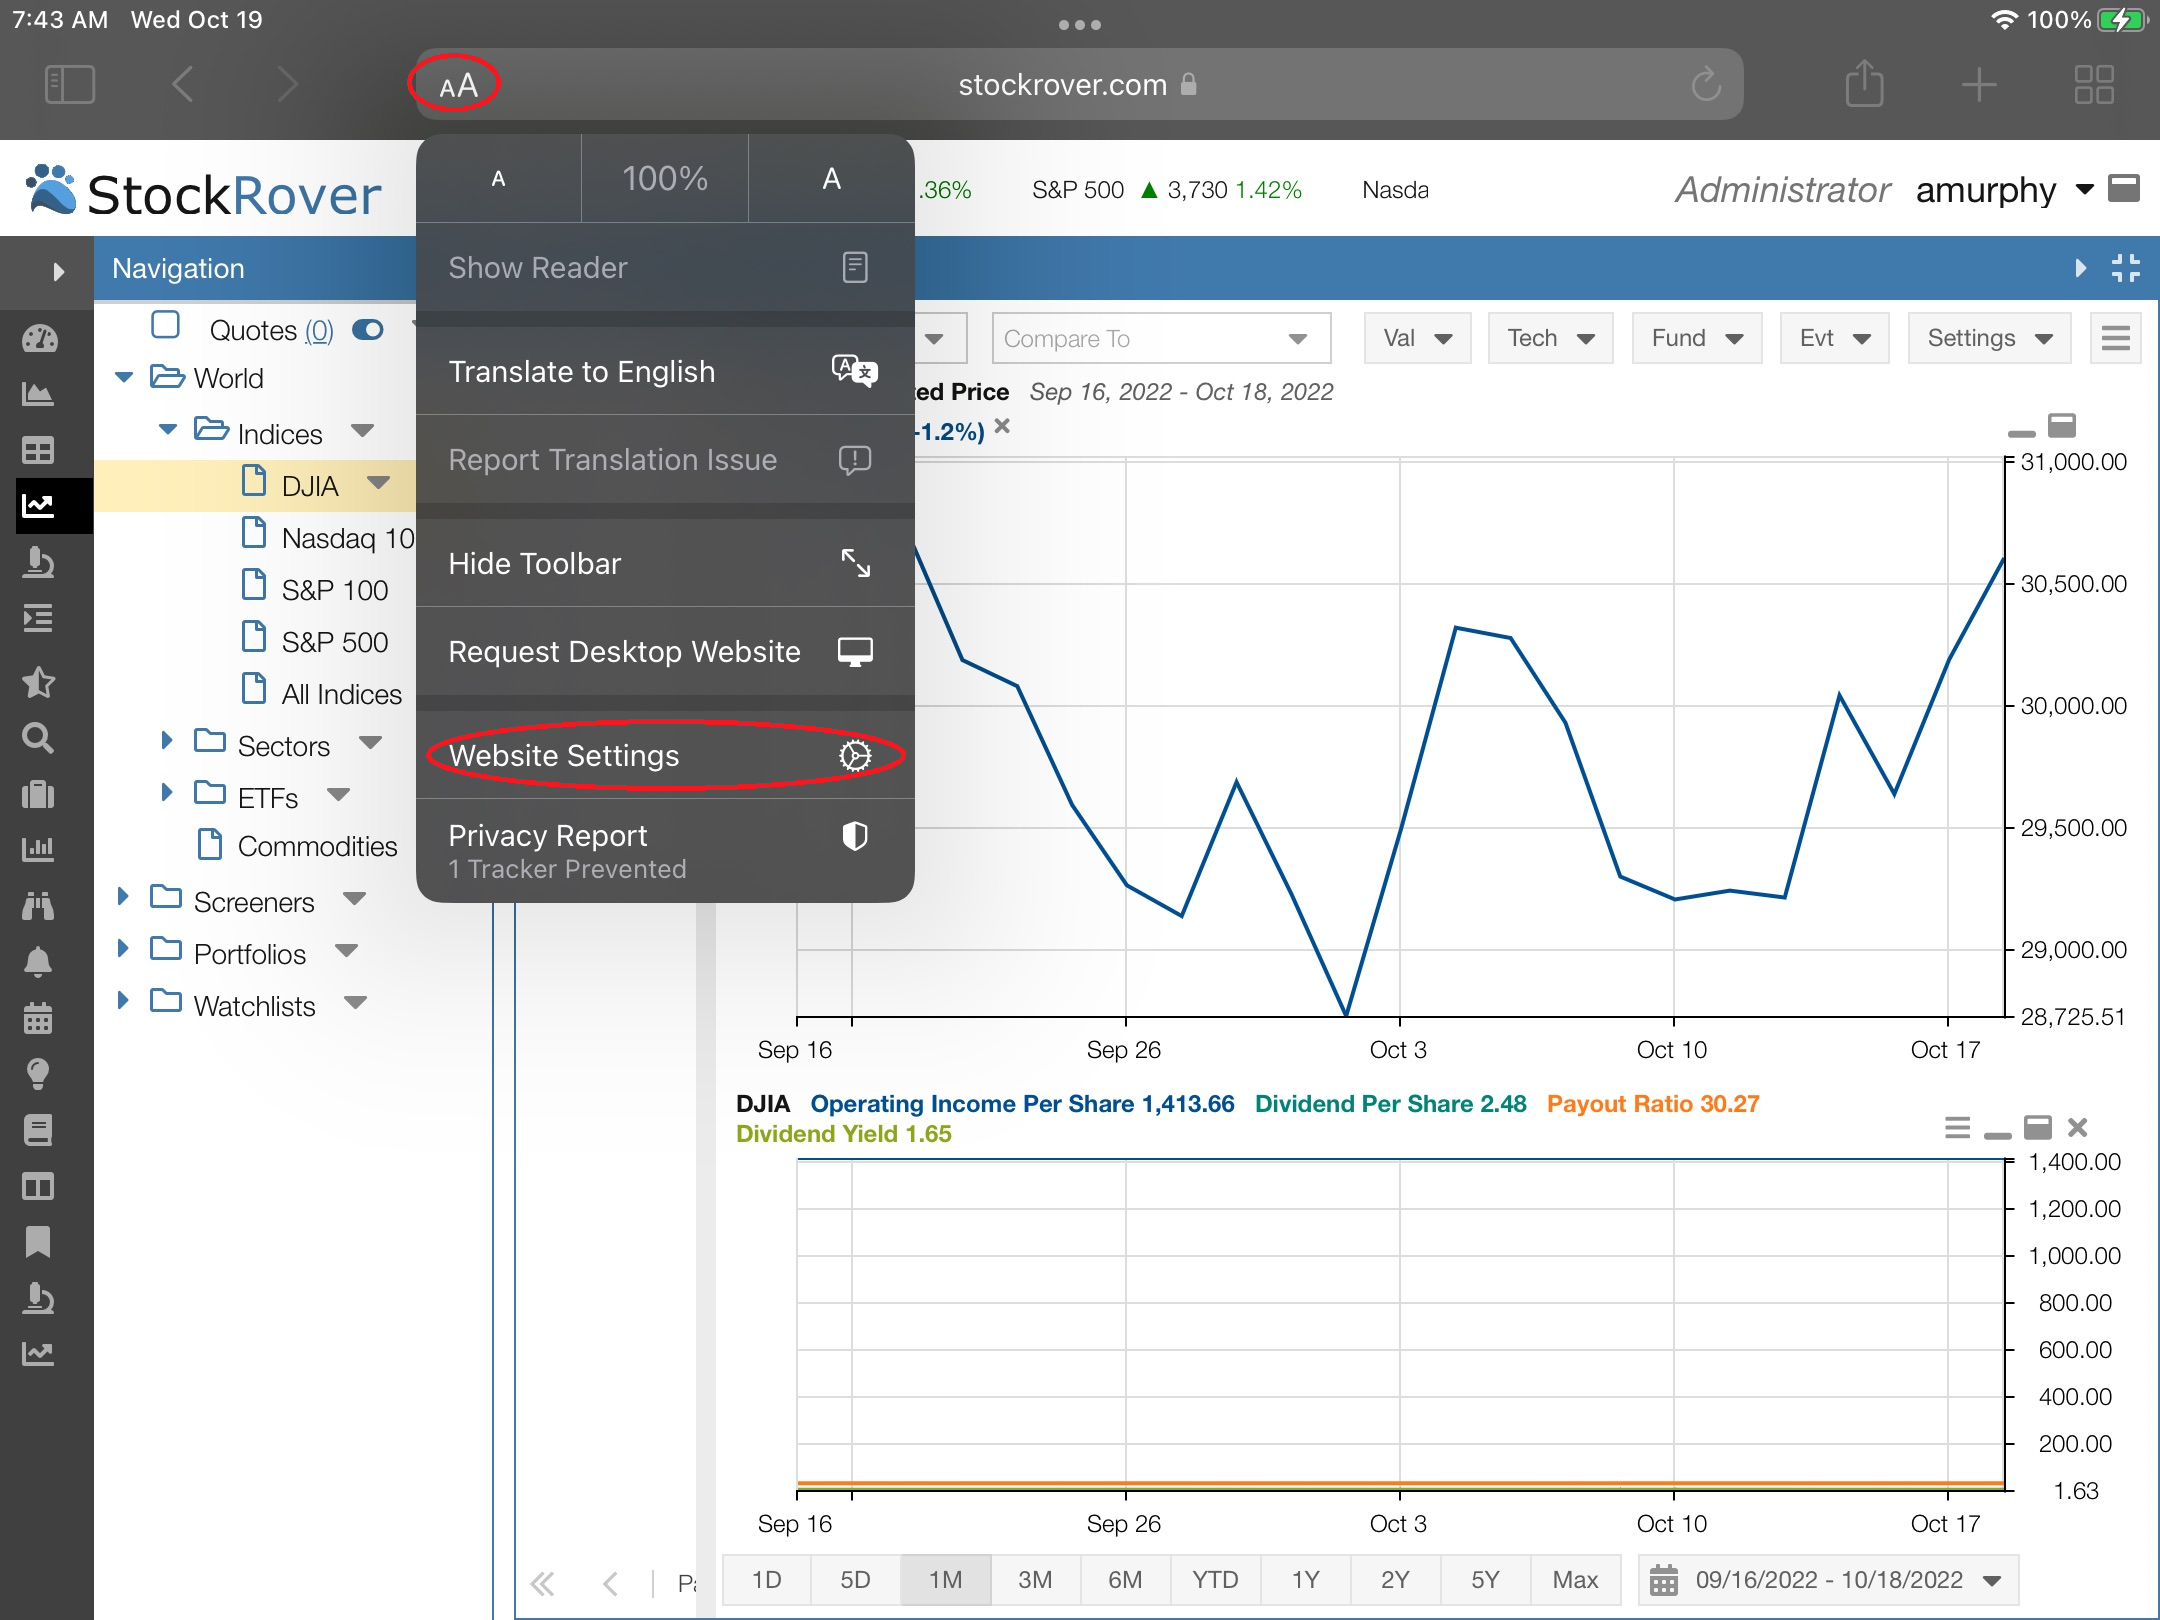Choose Request Desktop Website
This screenshot has width=2160, height=1620.
coord(665,651)
